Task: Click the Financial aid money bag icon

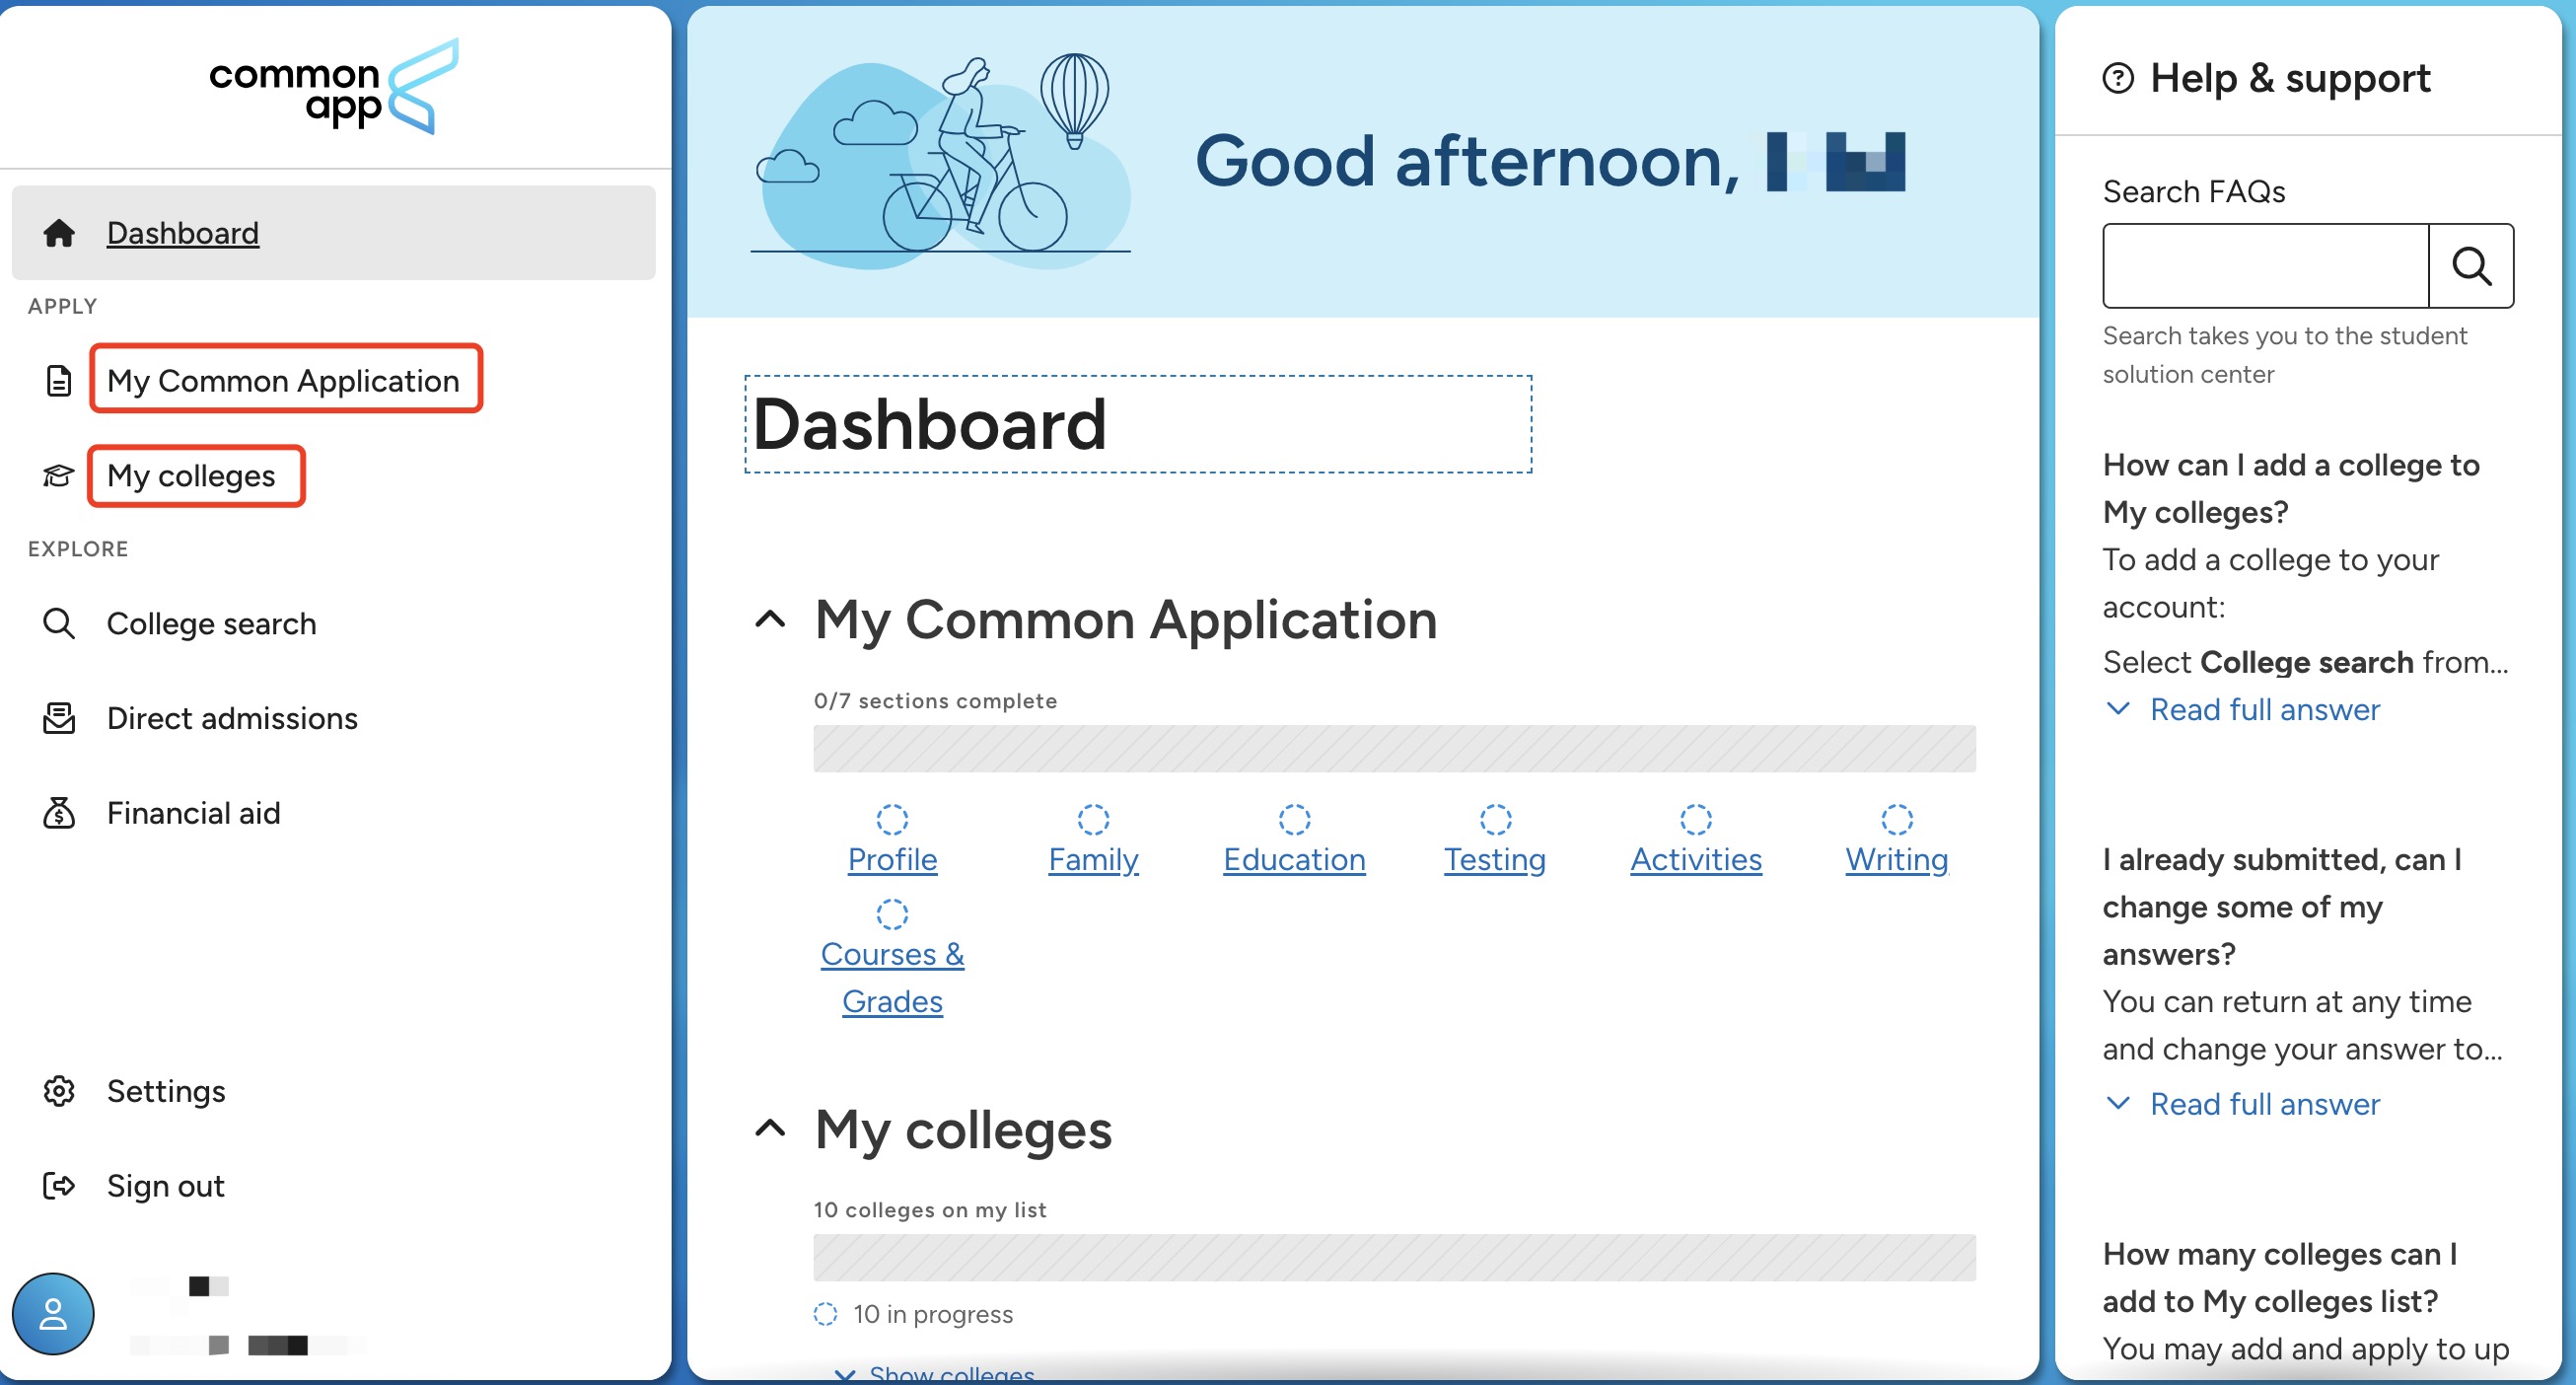Action: 59,813
